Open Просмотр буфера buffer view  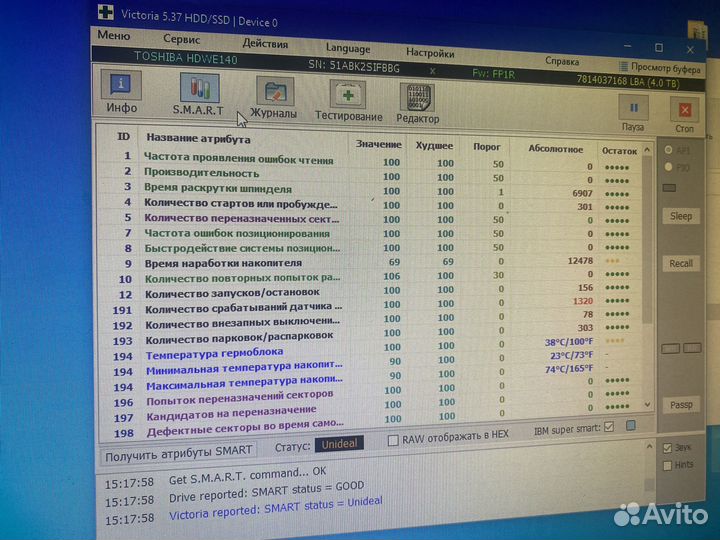(x=660, y=68)
